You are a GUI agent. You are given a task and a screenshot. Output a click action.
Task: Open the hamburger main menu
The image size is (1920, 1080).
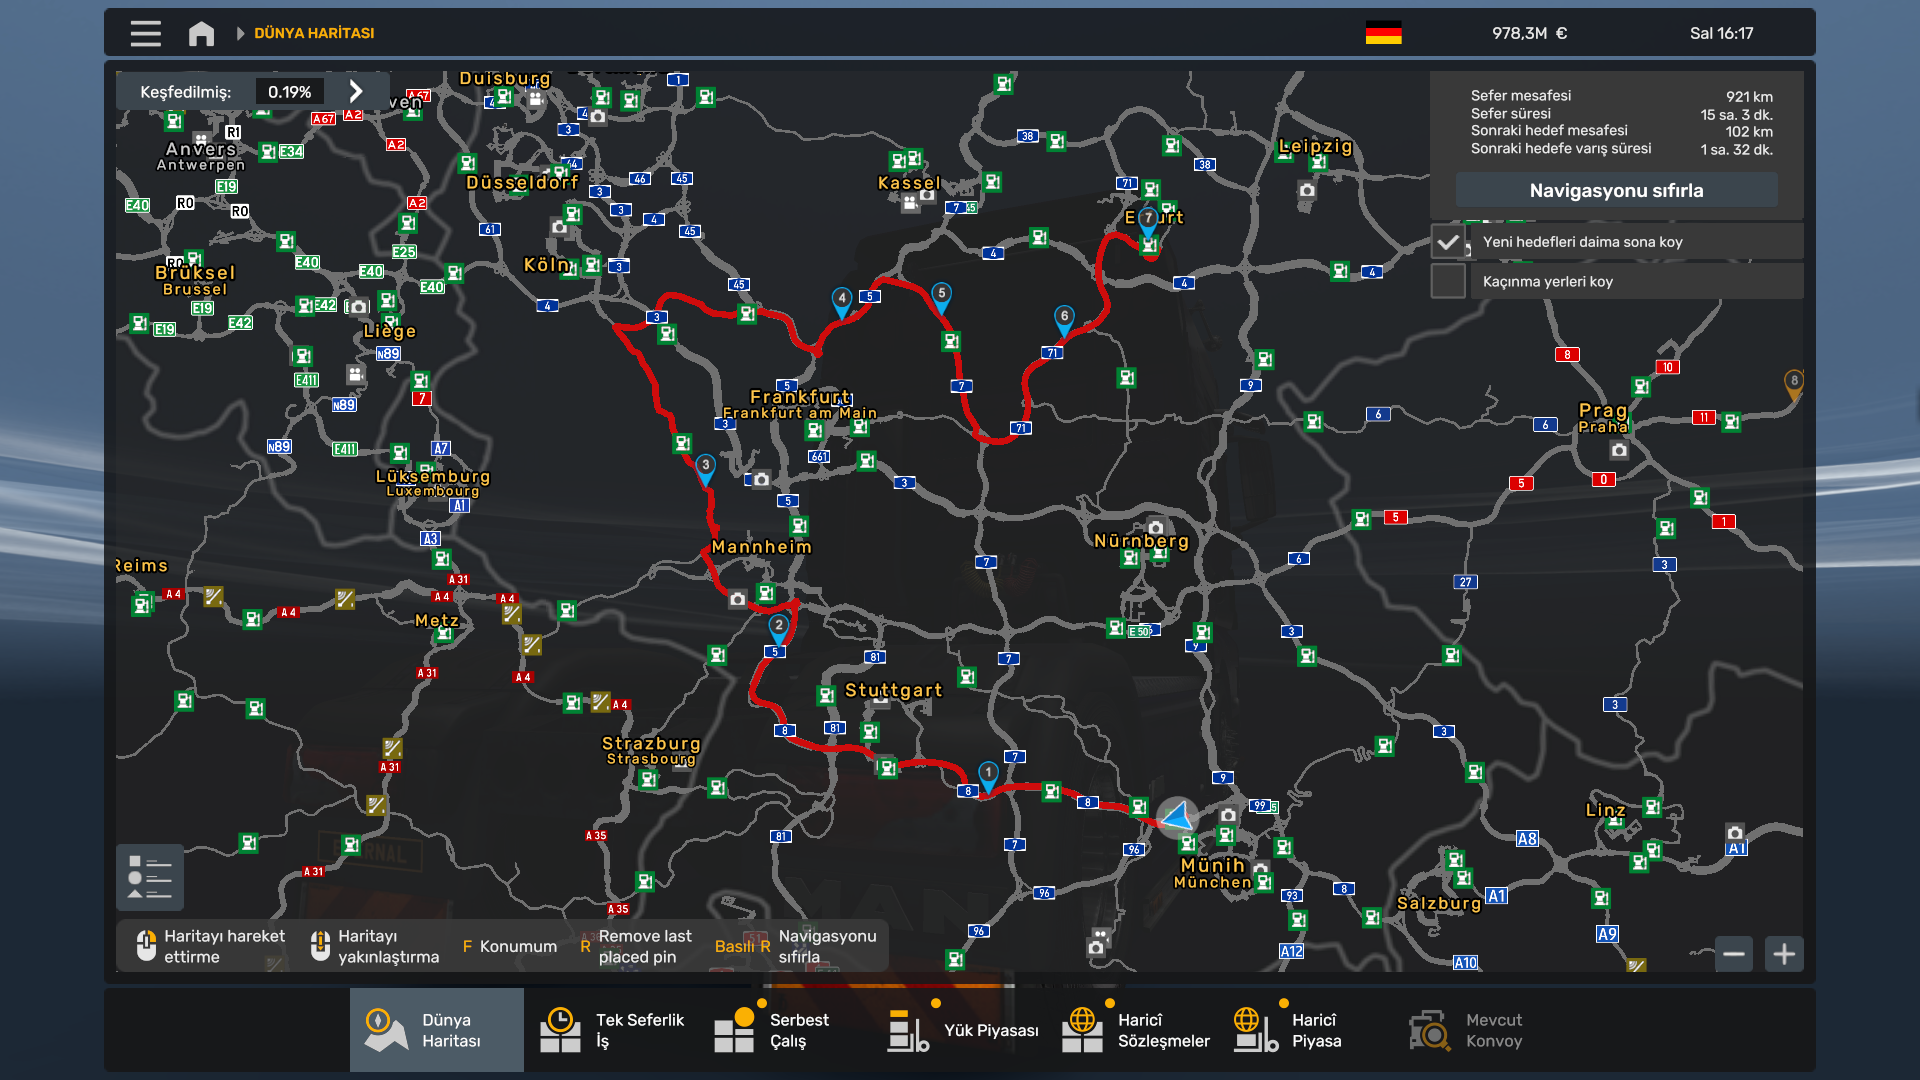(146, 33)
